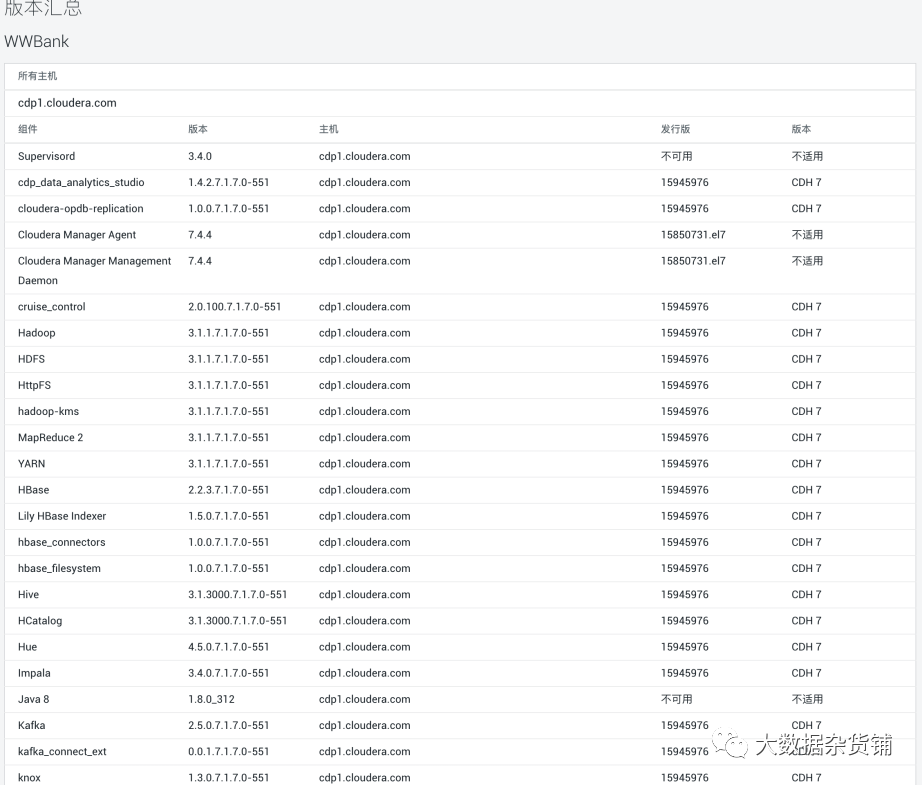Image resolution: width=922 pixels, height=785 pixels.
Task: Click knox version 1.3.0.7.1.7.0-551
Action: 229,778
